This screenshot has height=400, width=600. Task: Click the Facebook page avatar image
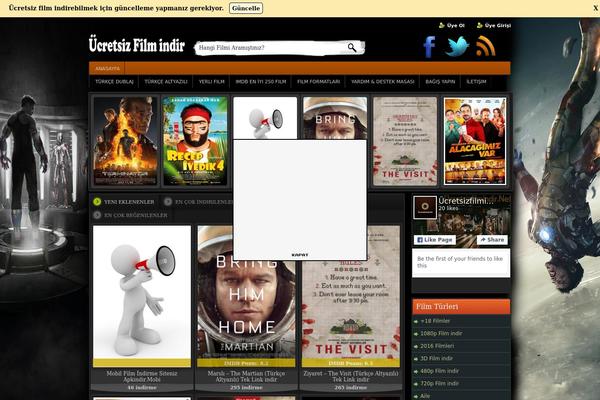[425, 207]
